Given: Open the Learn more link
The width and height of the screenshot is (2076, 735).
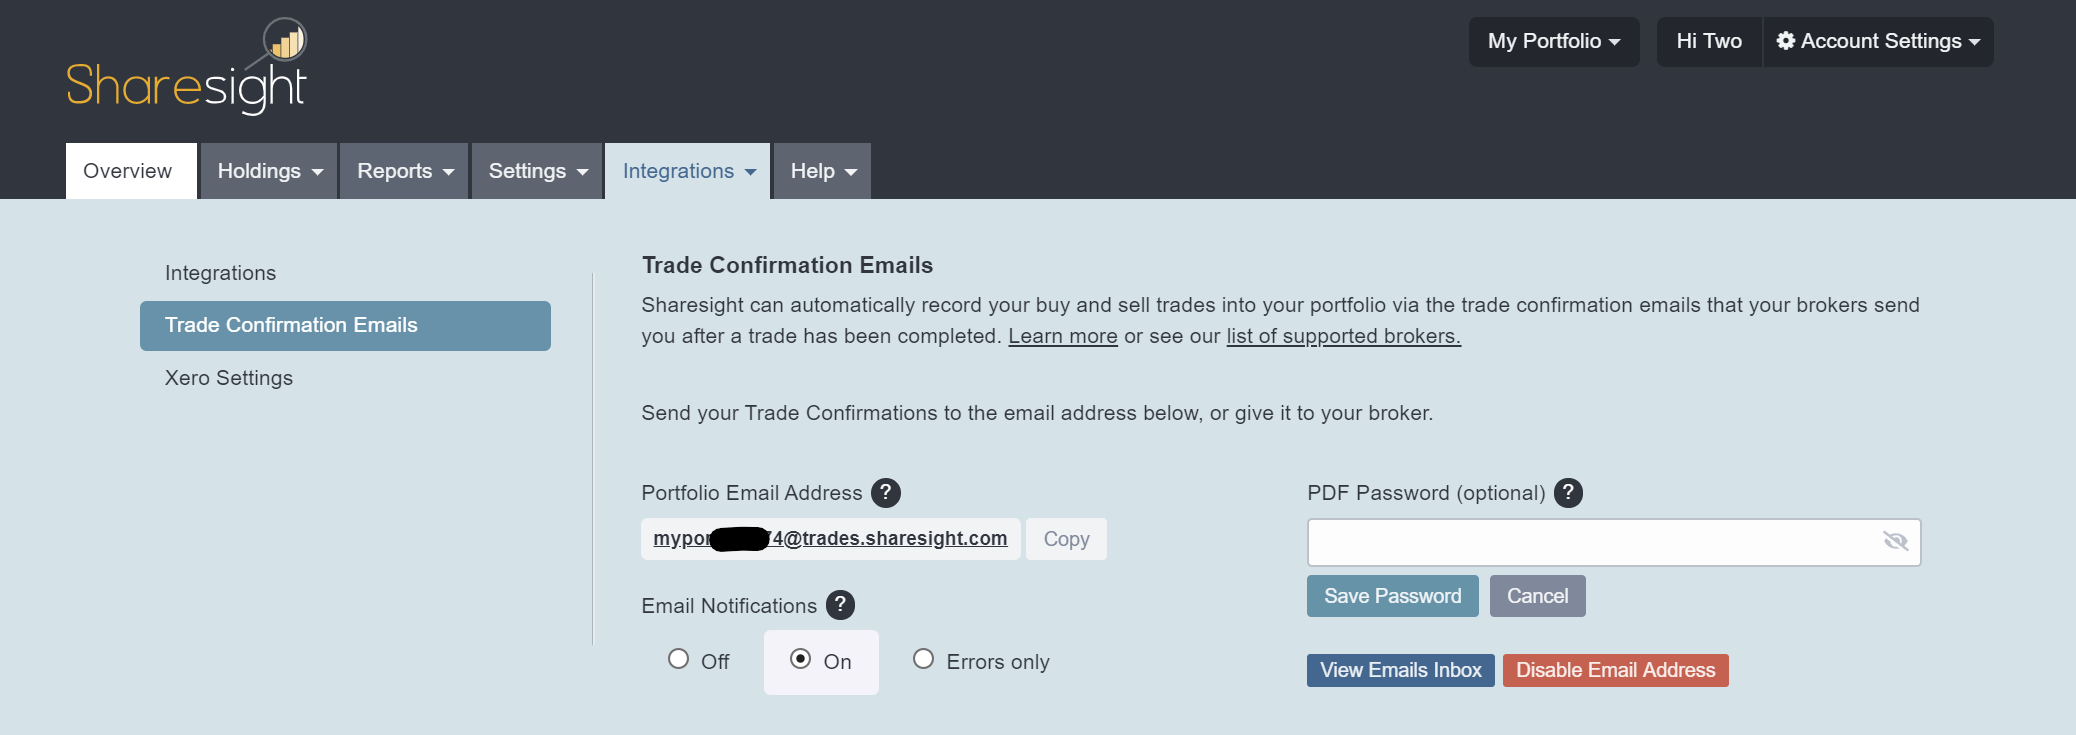Looking at the screenshot, I should (x=1063, y=336).
